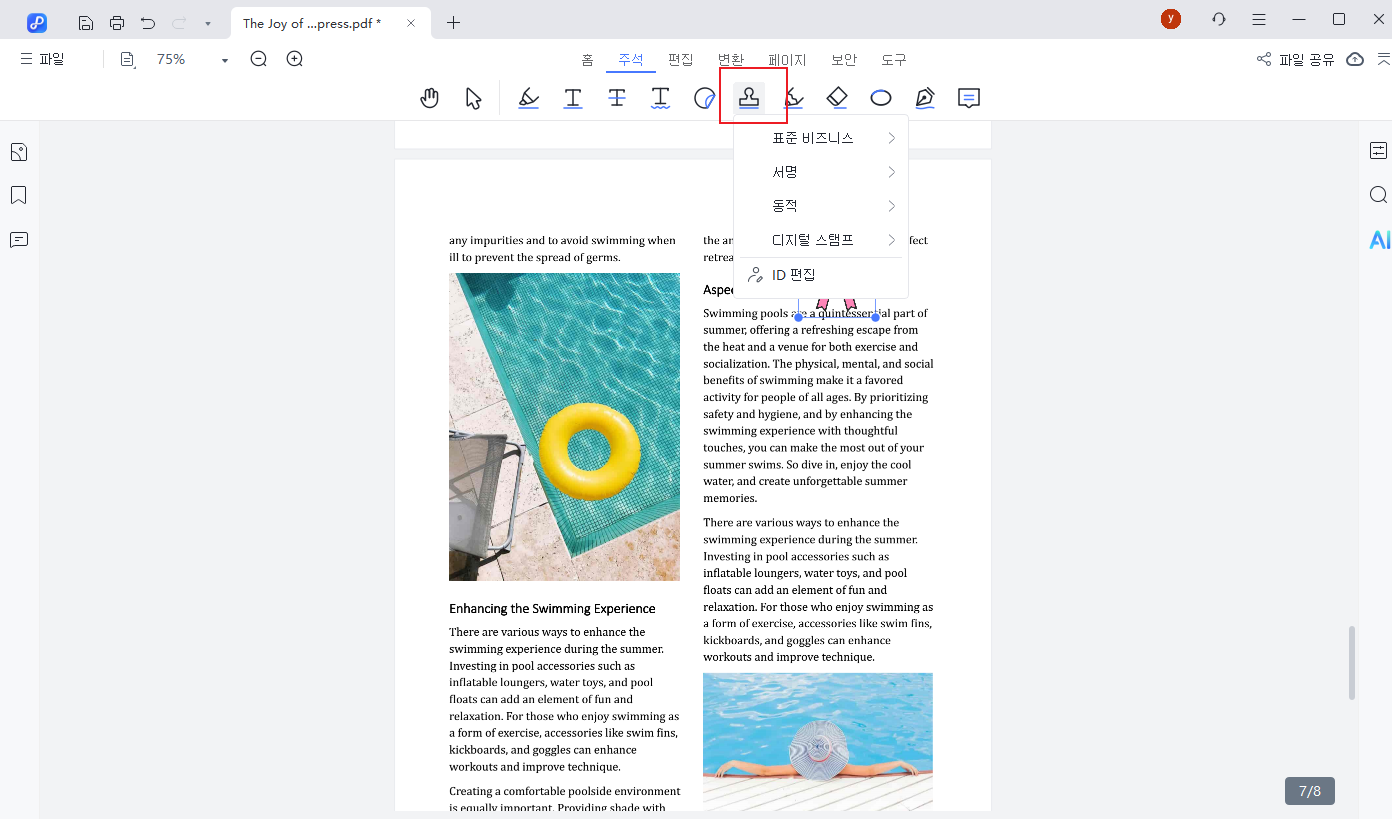The width and height of the screenshot is (1392, 819).
Task: Open the quick access toolbar dropdown arrow
Action: [207, 23]
